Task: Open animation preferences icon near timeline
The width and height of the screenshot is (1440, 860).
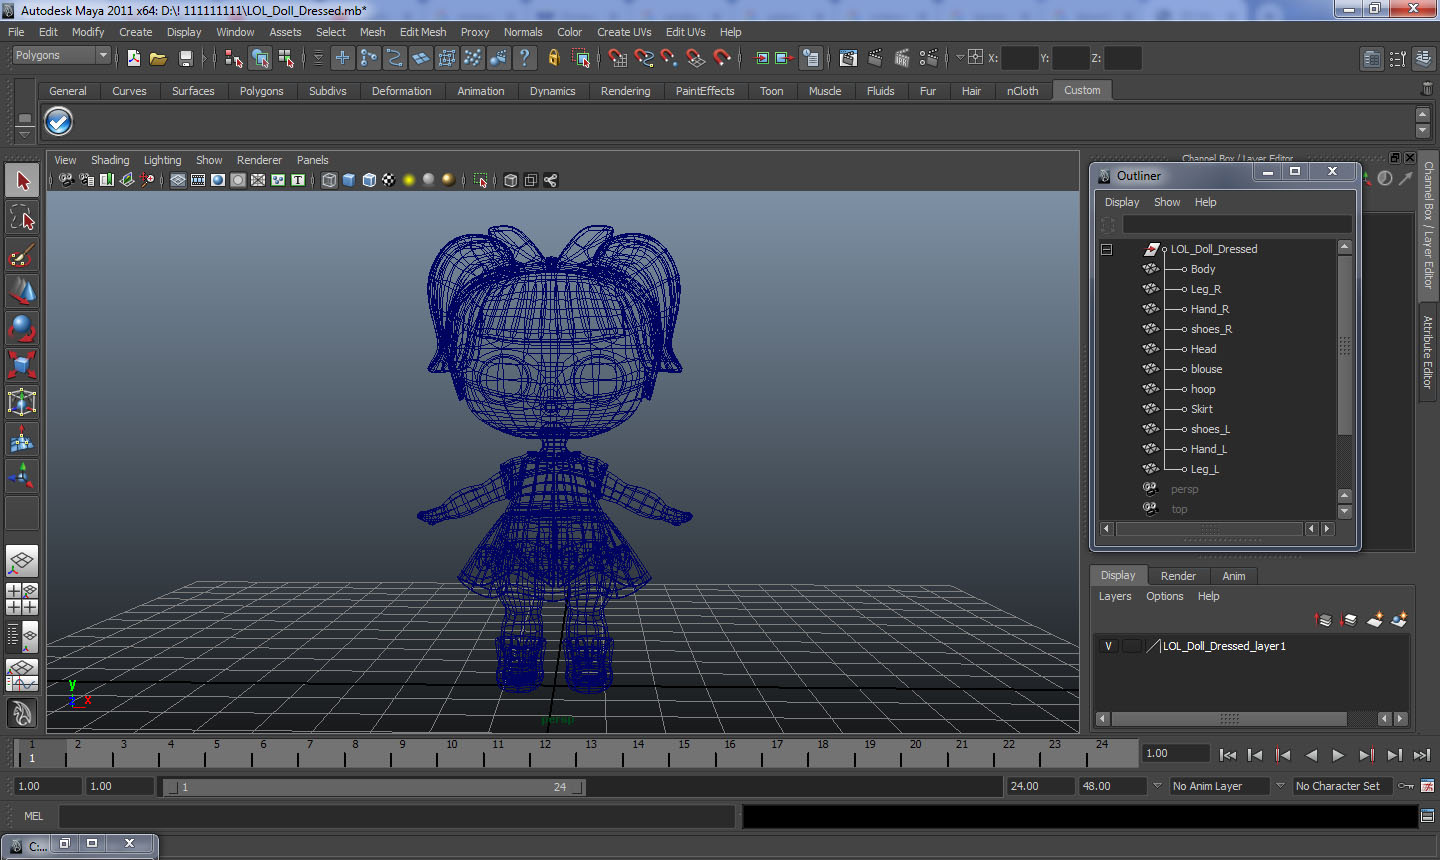Action: point(1427,786)
